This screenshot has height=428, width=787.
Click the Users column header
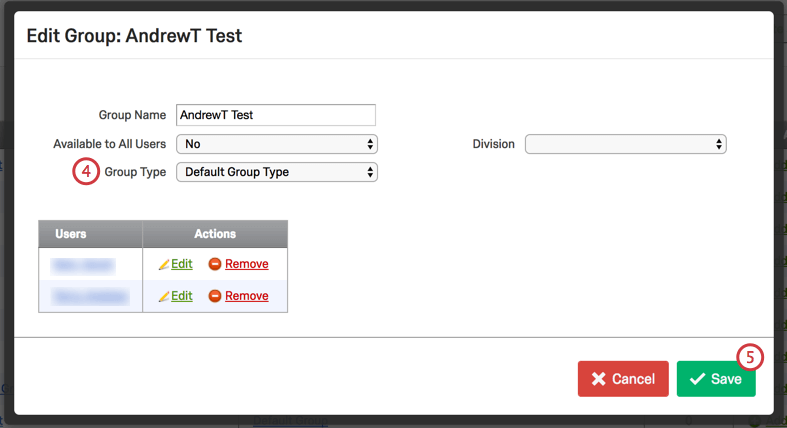[x=71, y=234]
